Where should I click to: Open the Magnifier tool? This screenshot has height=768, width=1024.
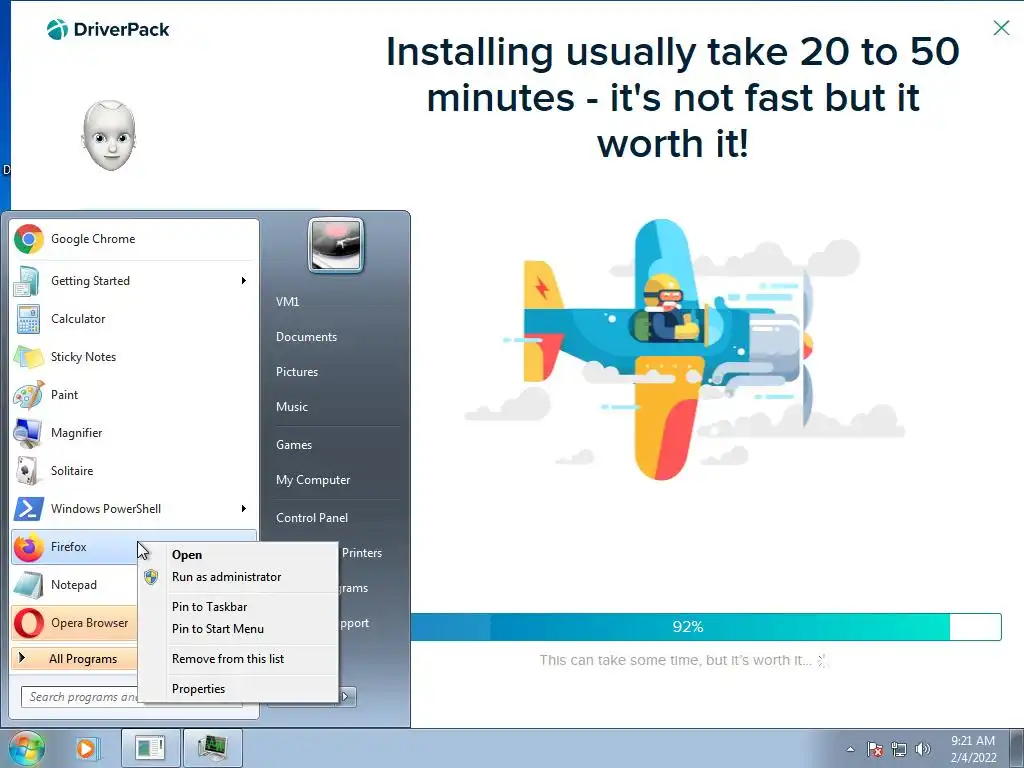pyautogui.click(x=135, y=432)
